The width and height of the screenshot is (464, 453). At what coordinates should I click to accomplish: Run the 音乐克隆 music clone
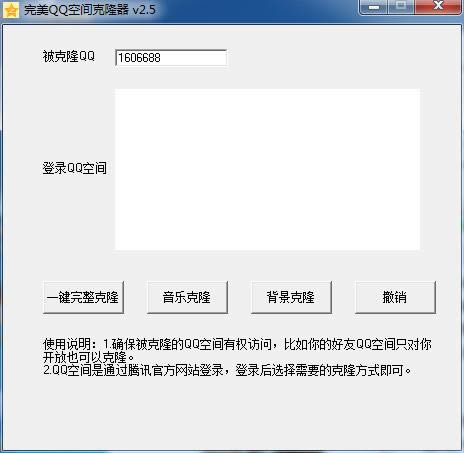pos(187,297)
